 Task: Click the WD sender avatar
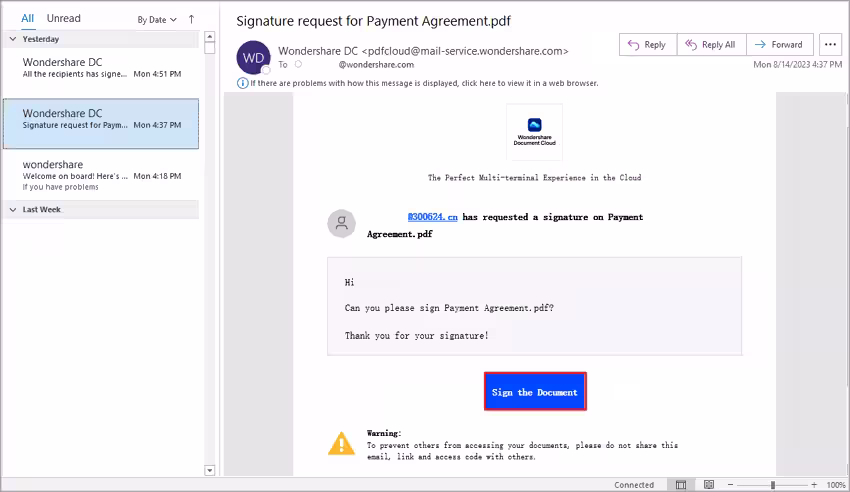253,57
